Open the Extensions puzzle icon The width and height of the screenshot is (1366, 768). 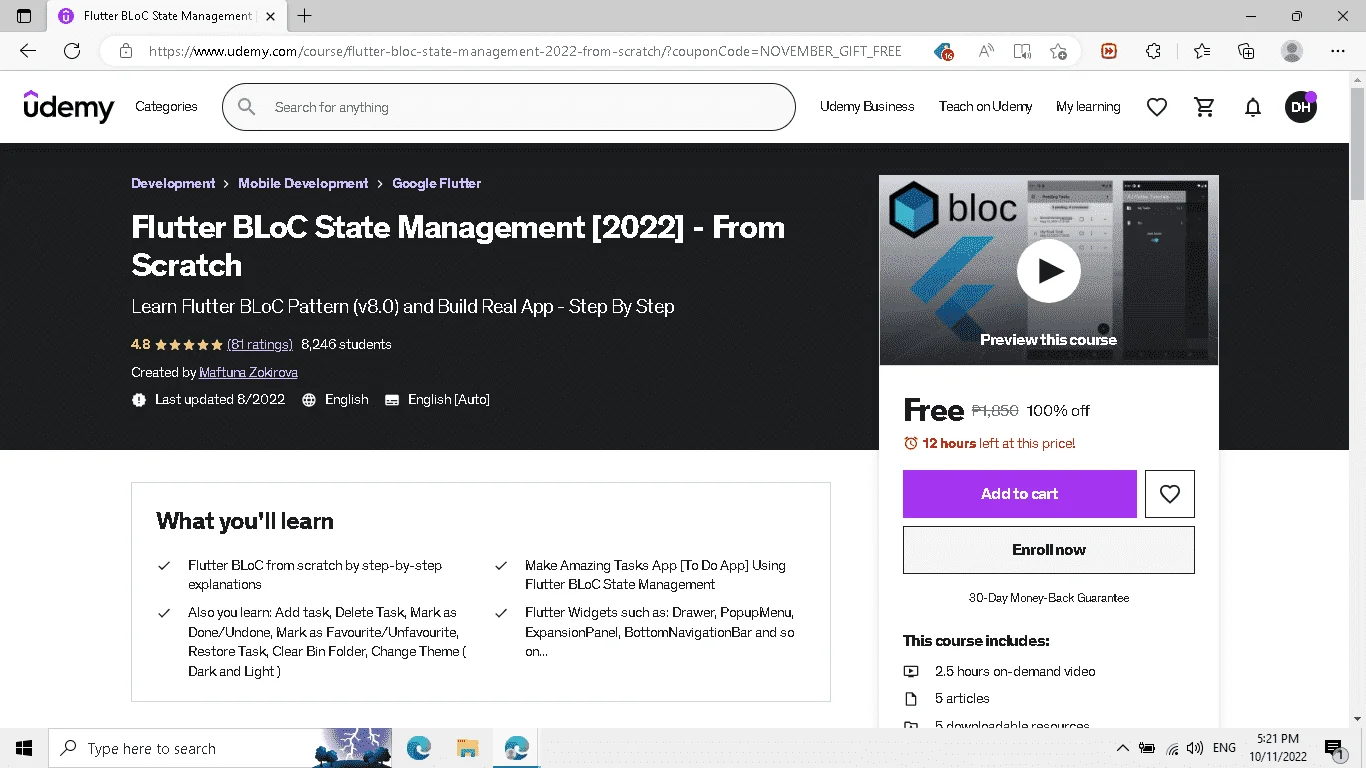click(x=1153, y=51)
